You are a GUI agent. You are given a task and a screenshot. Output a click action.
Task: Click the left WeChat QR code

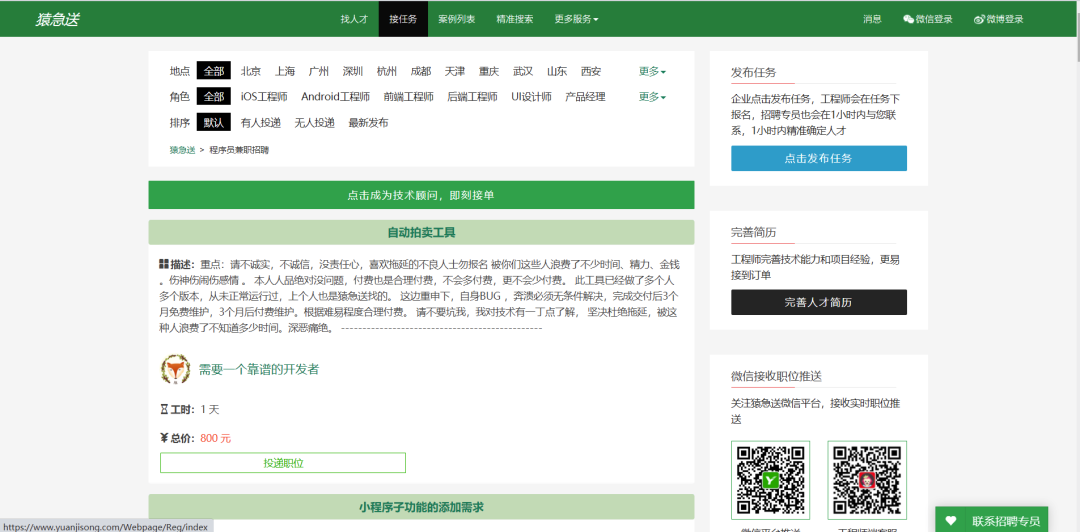pos(770,480)
